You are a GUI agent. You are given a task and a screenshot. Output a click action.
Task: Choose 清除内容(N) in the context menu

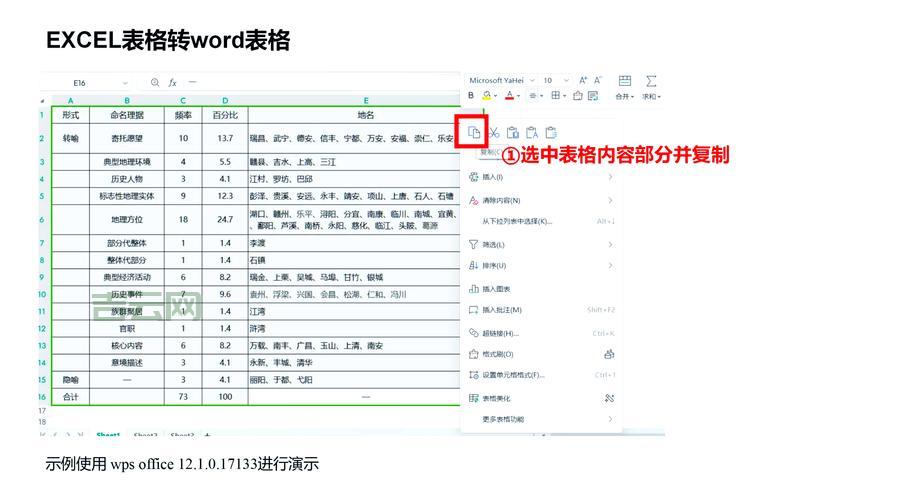pyautogui.click(x=541, y=200)
